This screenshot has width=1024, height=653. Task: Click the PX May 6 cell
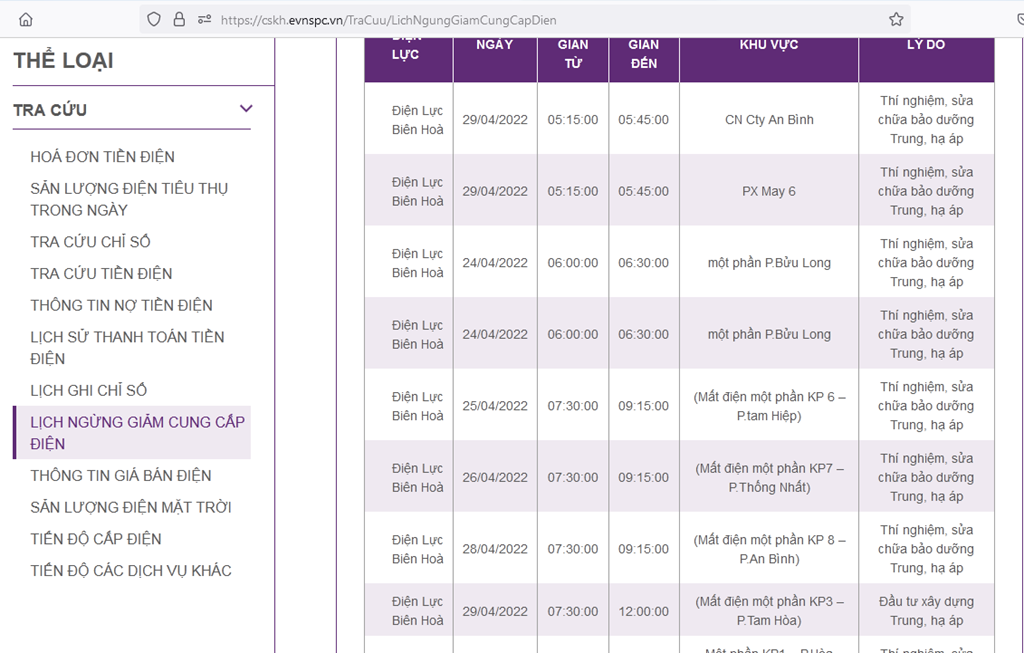[x=769, y=191]
